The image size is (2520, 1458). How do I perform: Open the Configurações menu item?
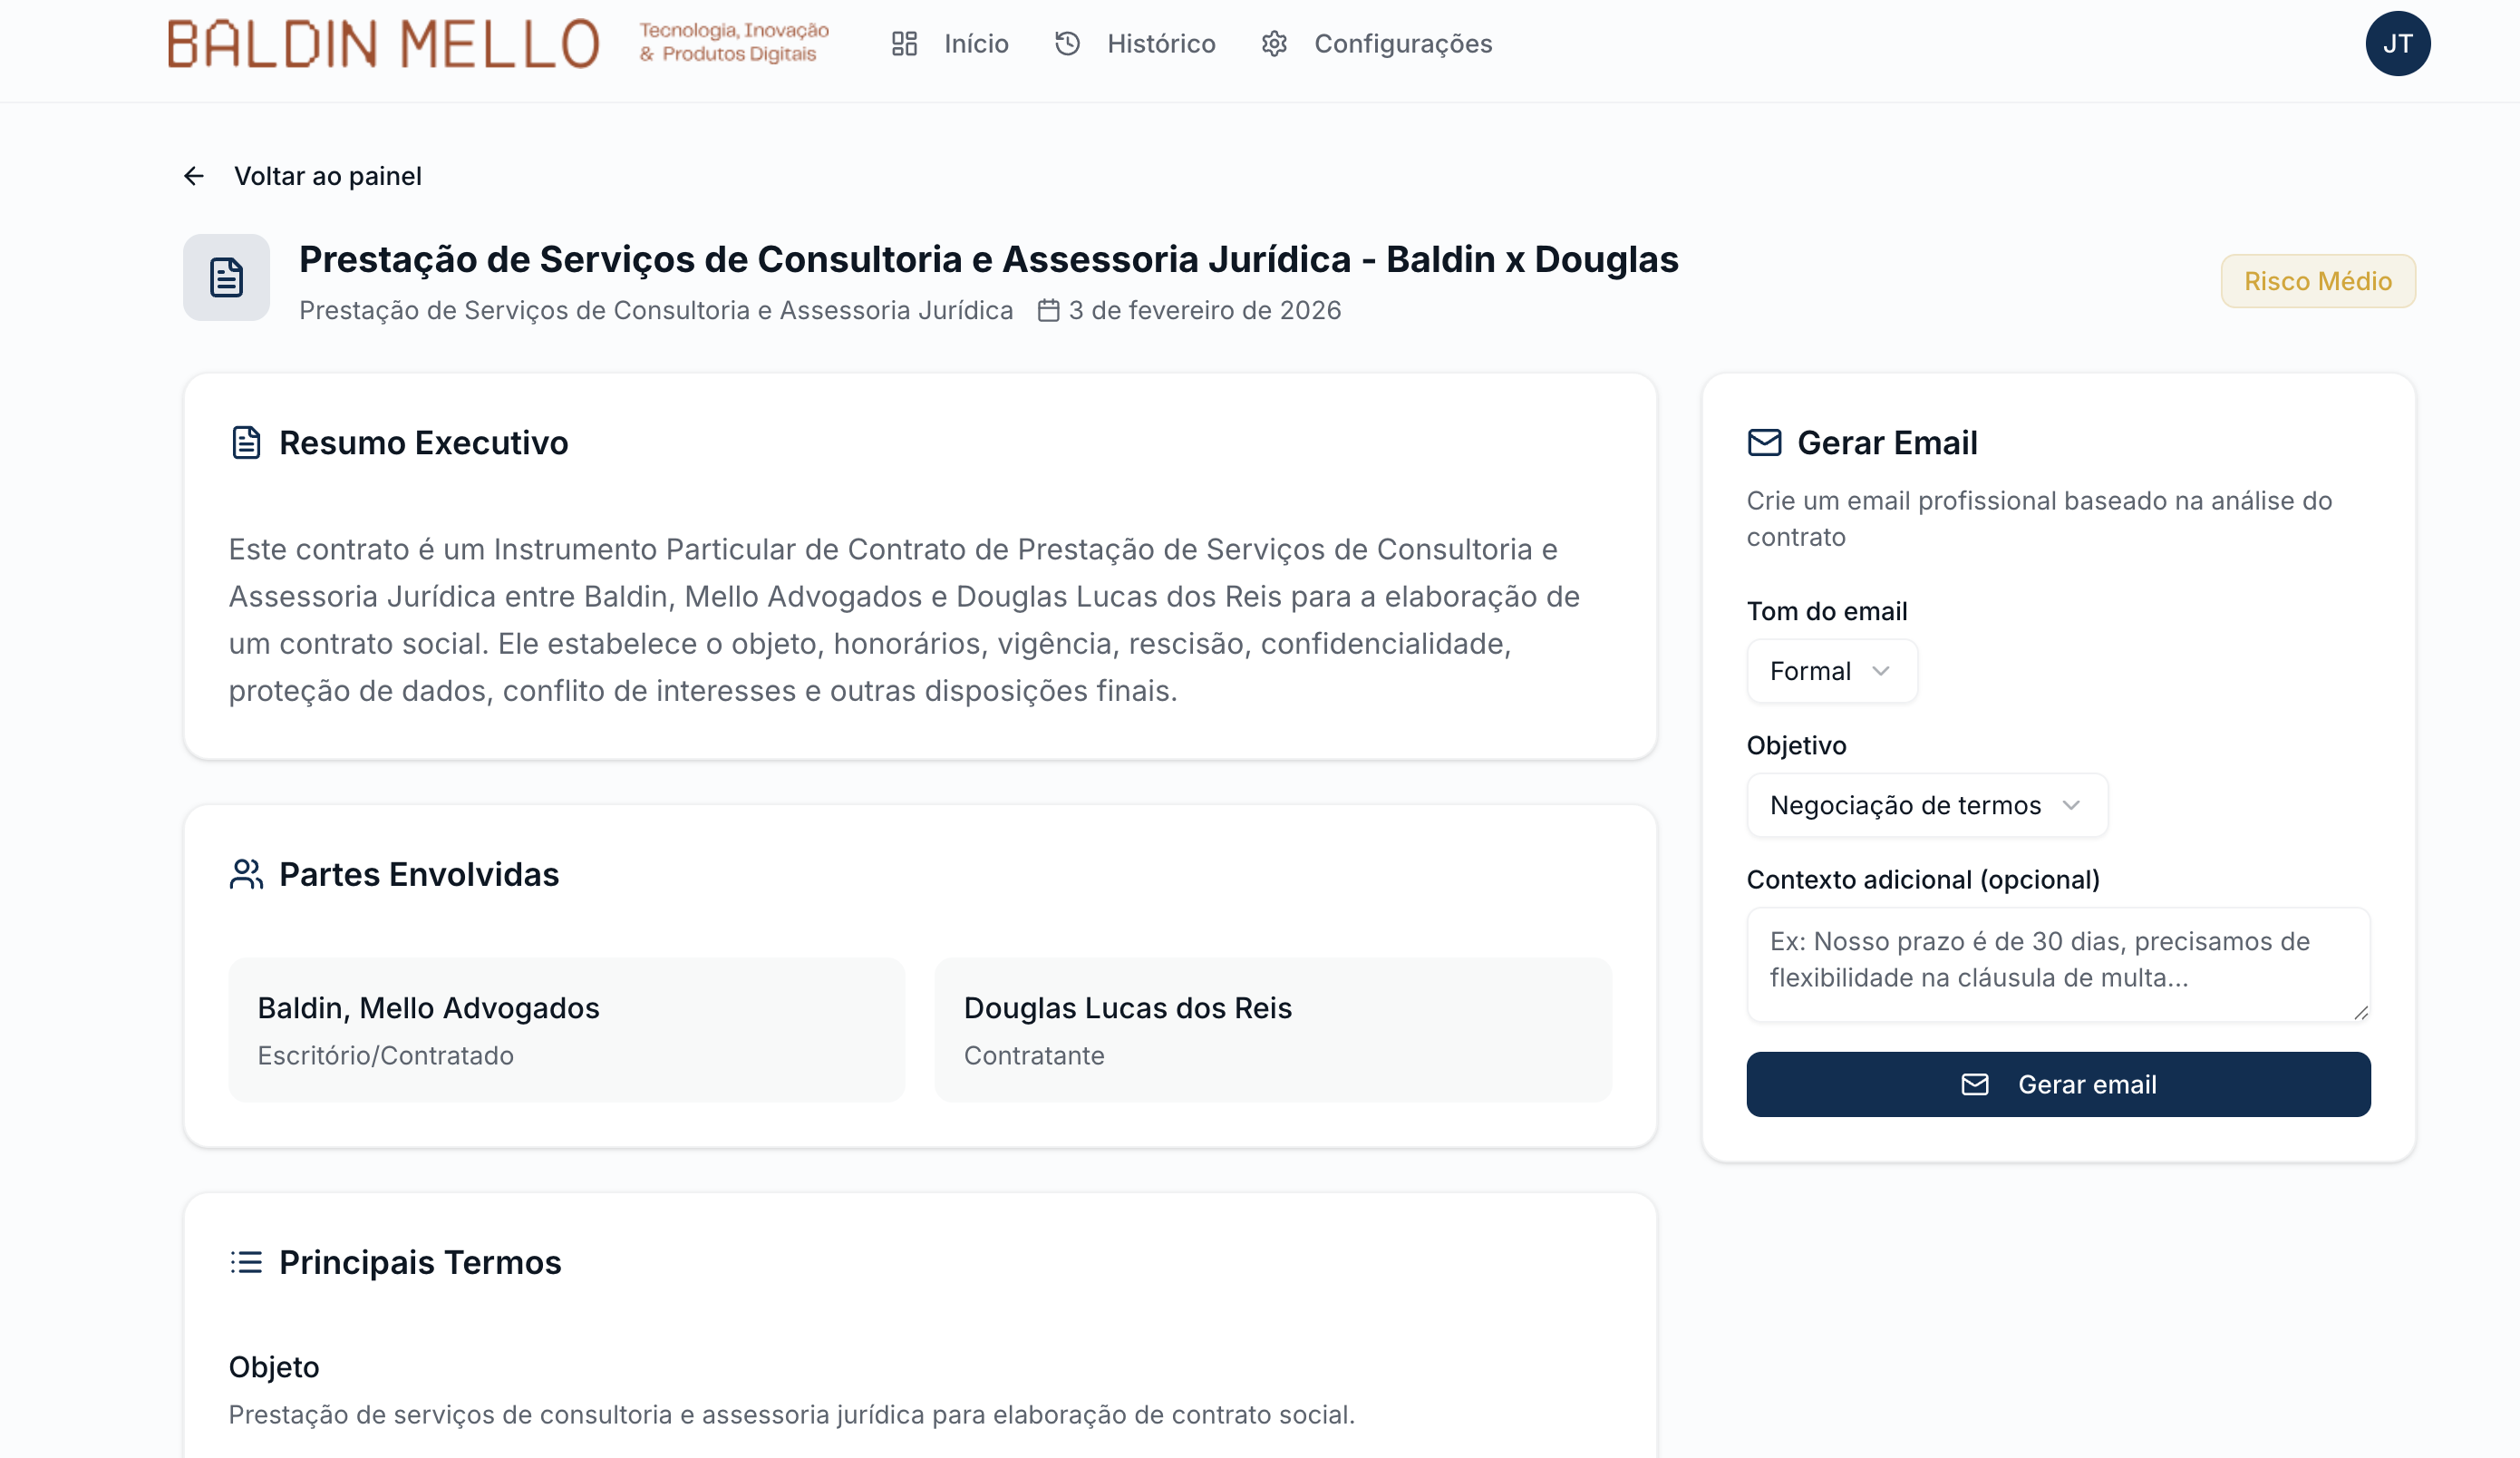click(x=1402, y=44)
